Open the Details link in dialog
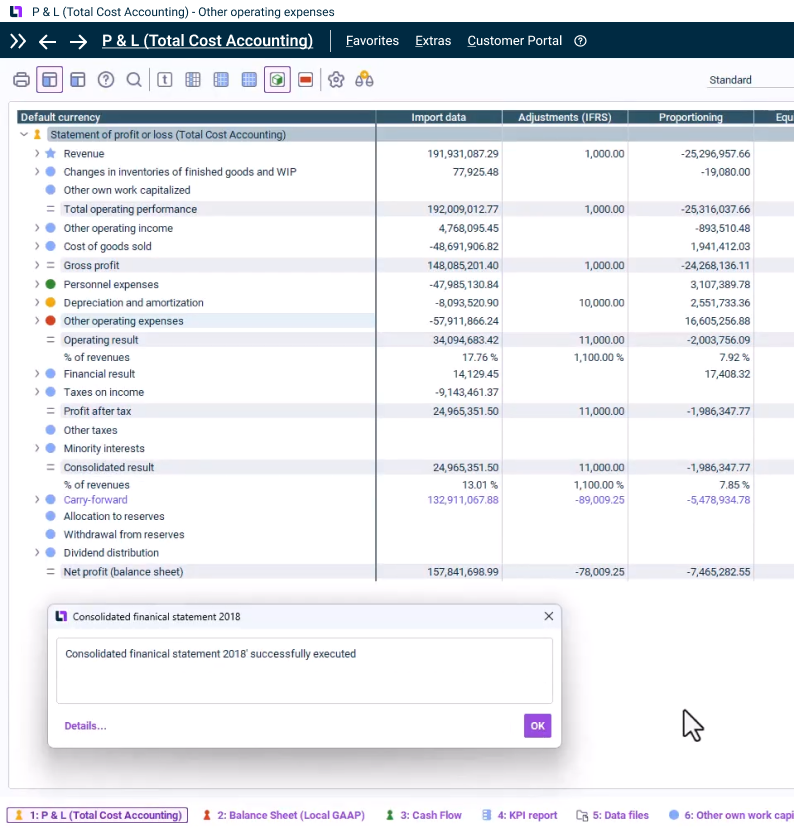 pos(85,726)
